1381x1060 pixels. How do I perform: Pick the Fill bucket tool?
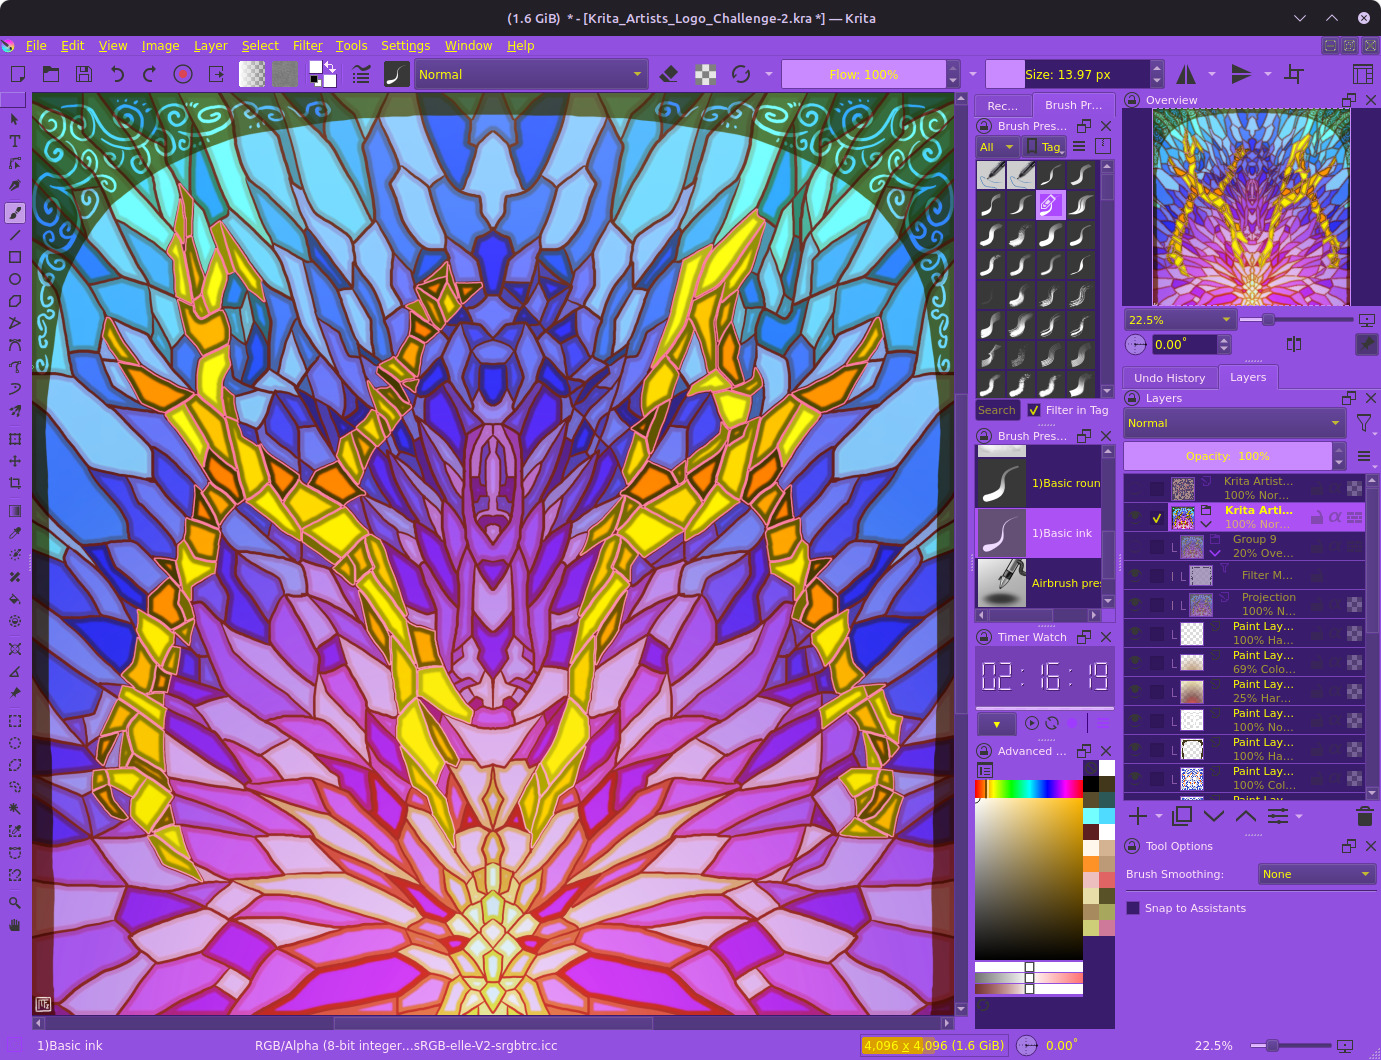point(15,599)
